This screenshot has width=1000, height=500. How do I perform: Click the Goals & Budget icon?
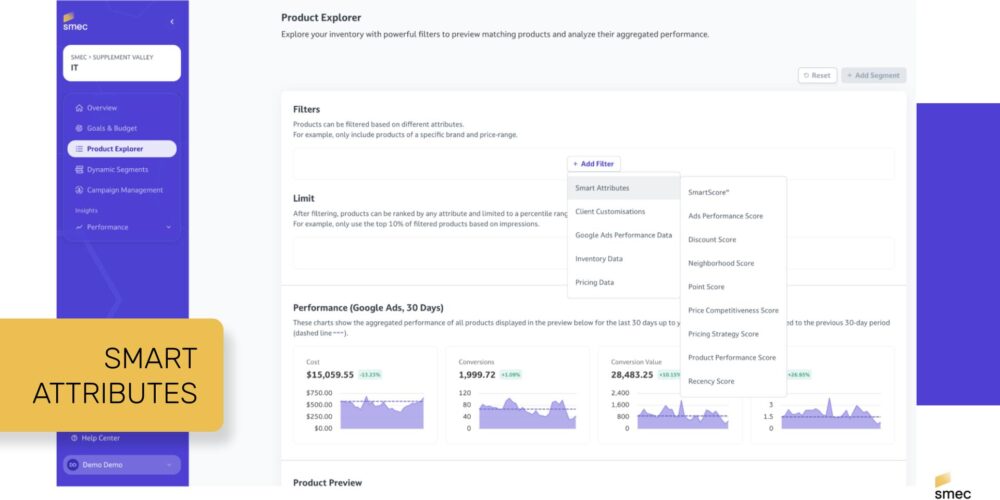pyautogui.click(x=79, y=128)
